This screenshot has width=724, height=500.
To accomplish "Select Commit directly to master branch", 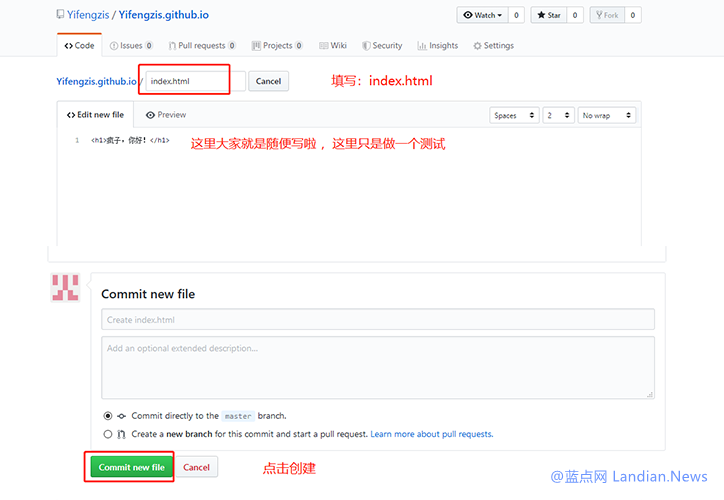I will 108,416.
